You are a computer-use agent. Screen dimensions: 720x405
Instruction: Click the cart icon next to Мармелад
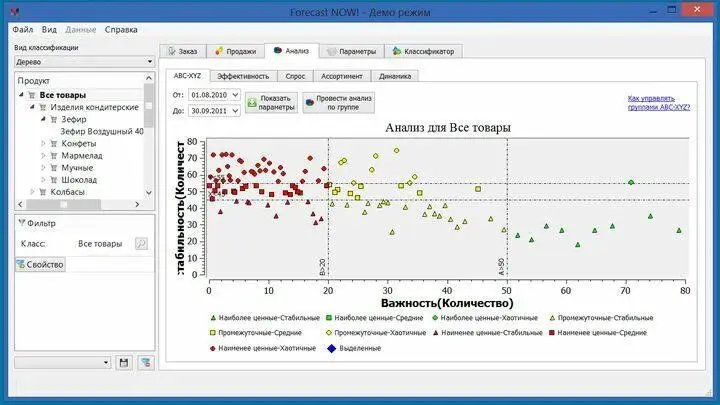(x=54, y=156)
